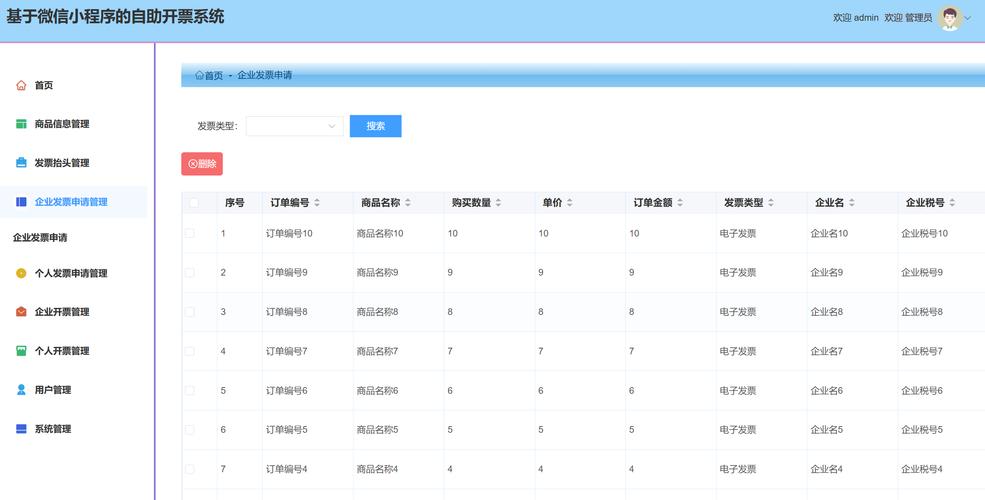Click cell 商品名称9

coord(378,273)
